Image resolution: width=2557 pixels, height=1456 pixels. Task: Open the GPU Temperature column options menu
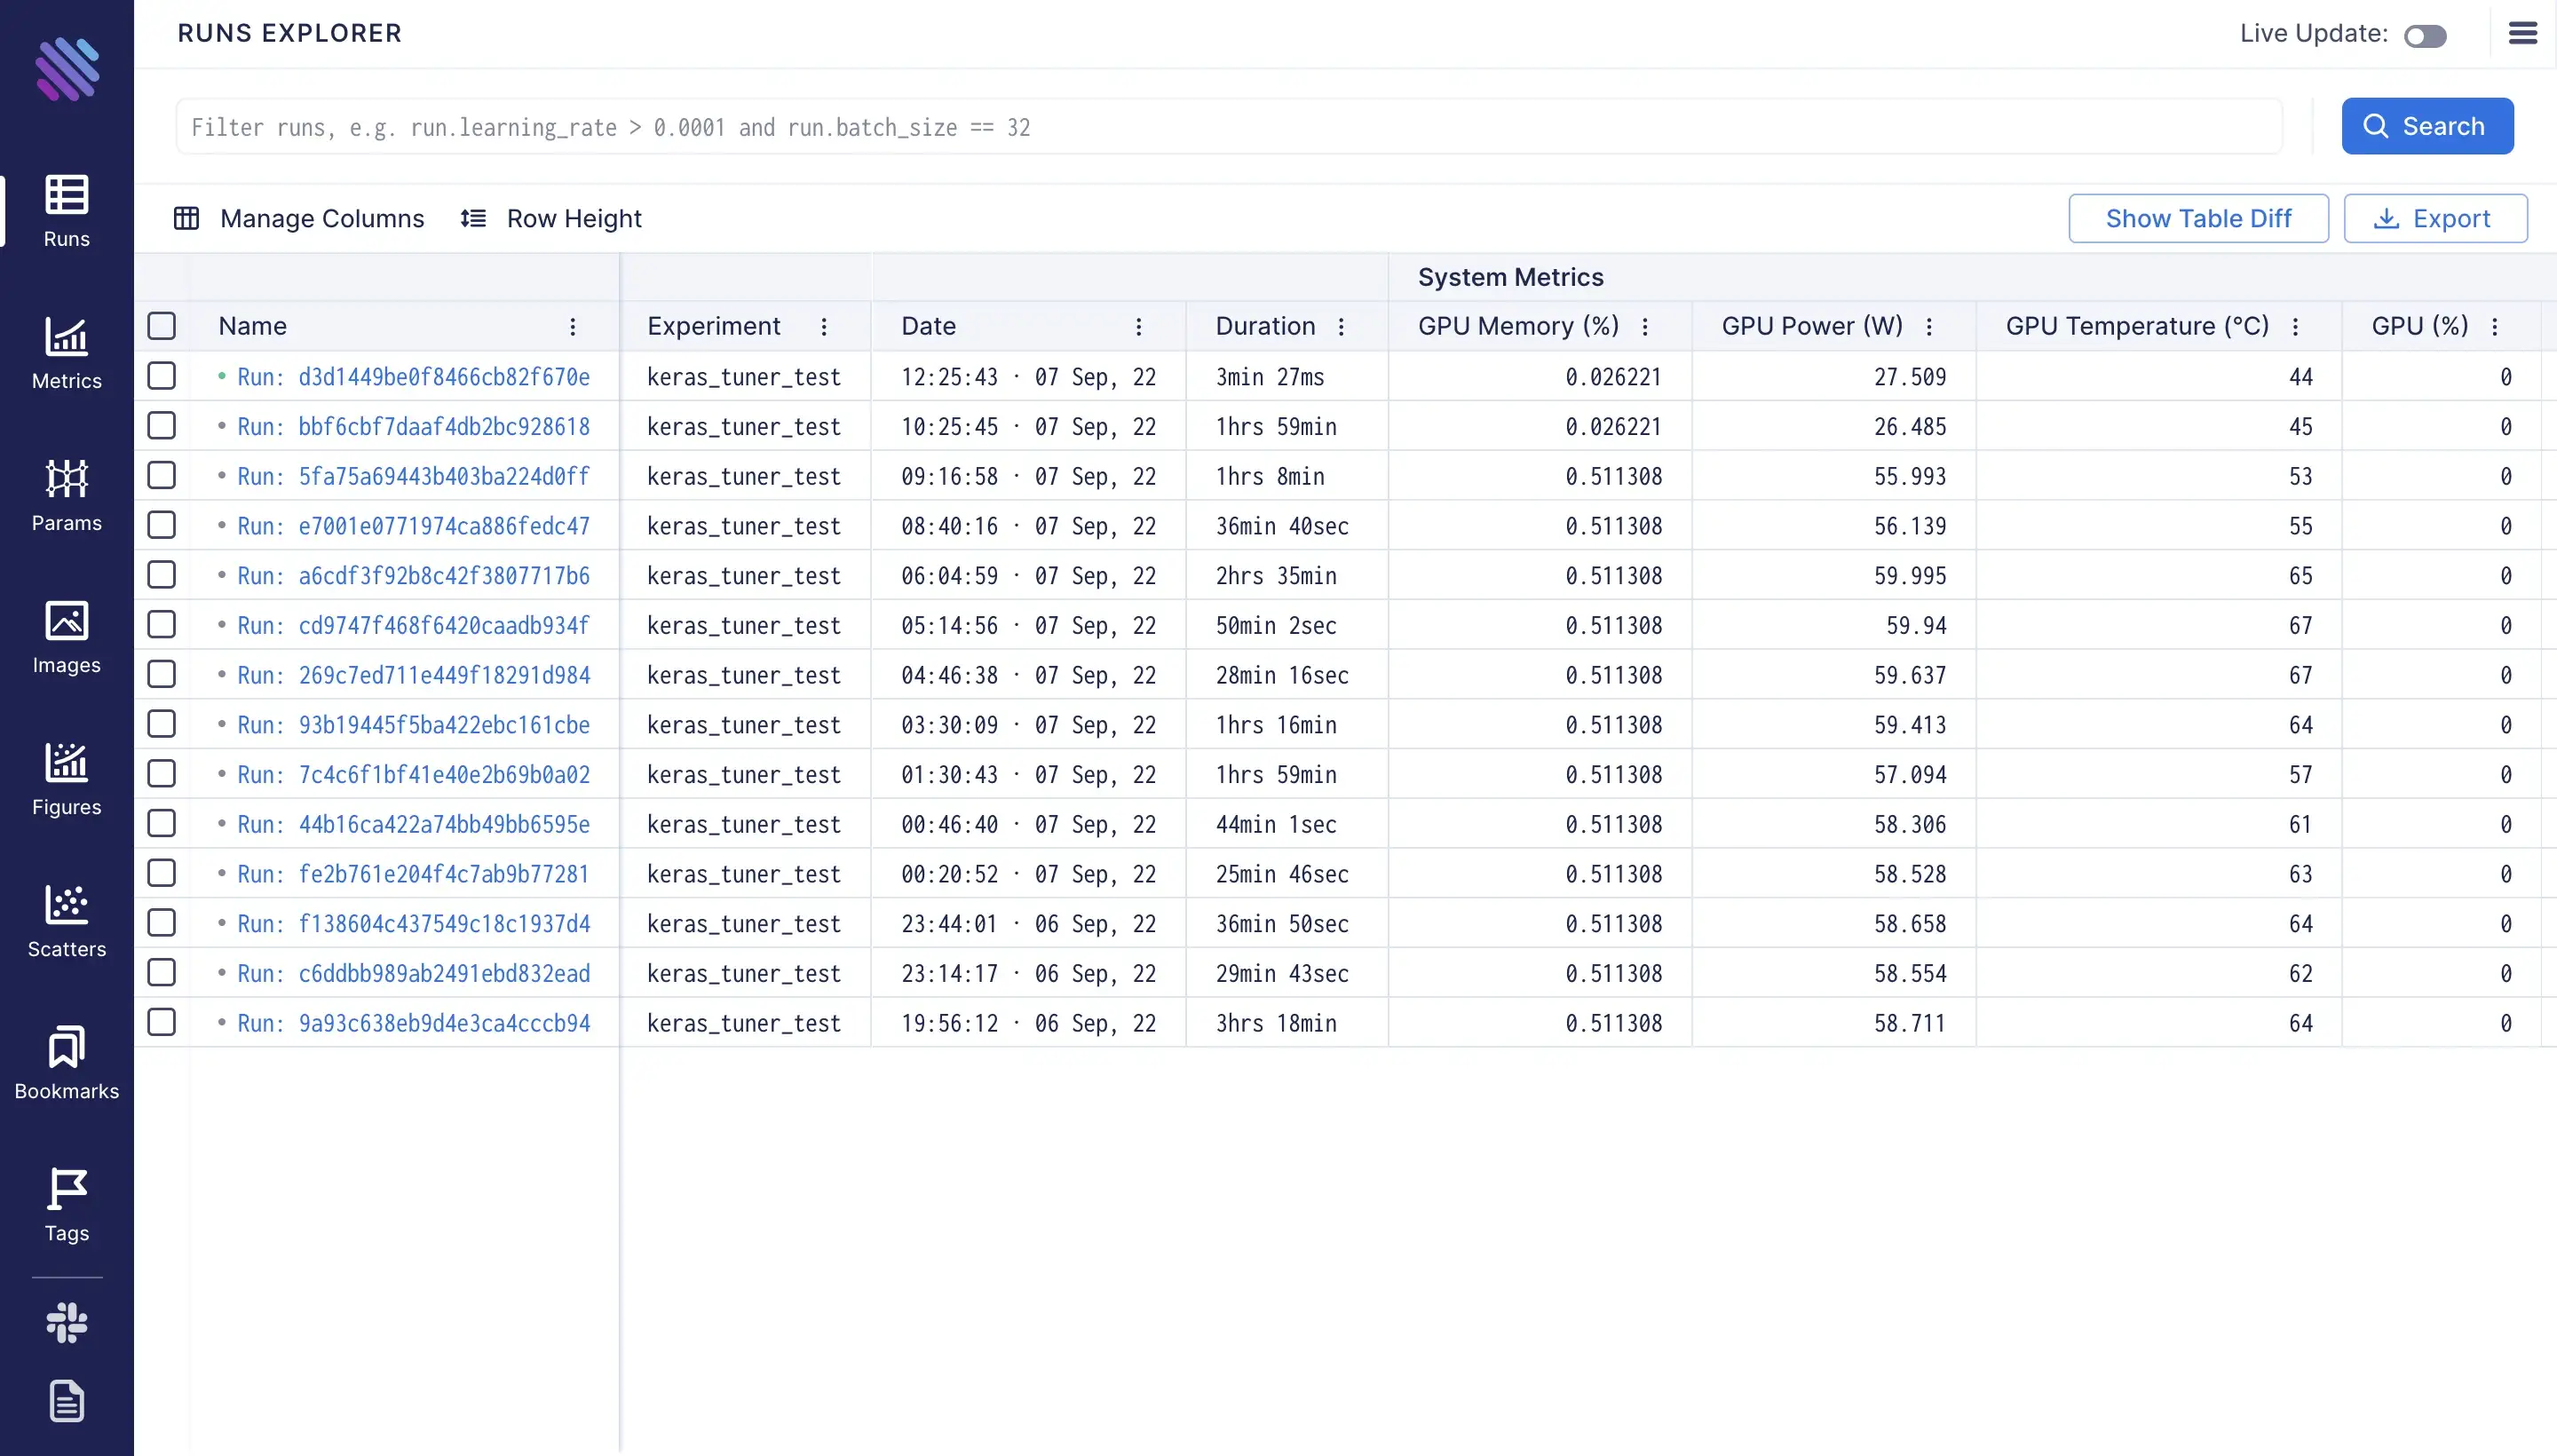click(2295, 327)
